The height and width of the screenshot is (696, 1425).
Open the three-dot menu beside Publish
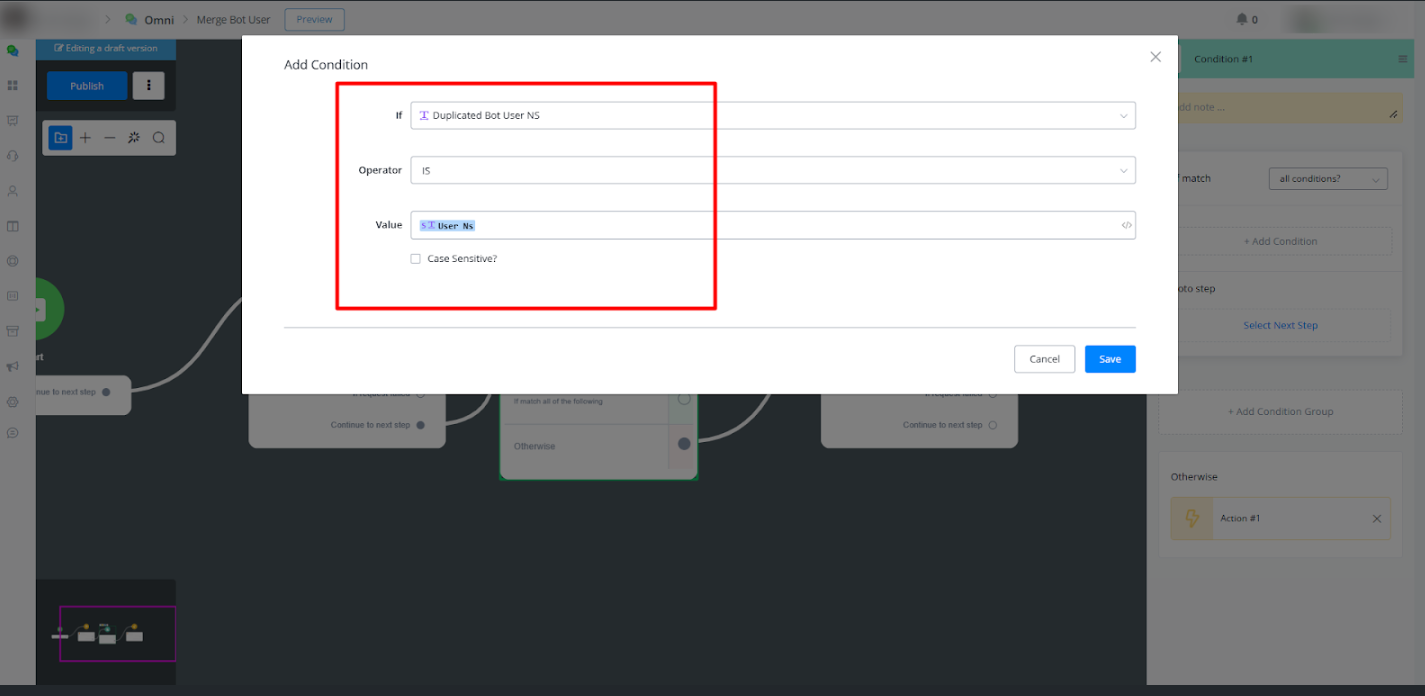148,86
